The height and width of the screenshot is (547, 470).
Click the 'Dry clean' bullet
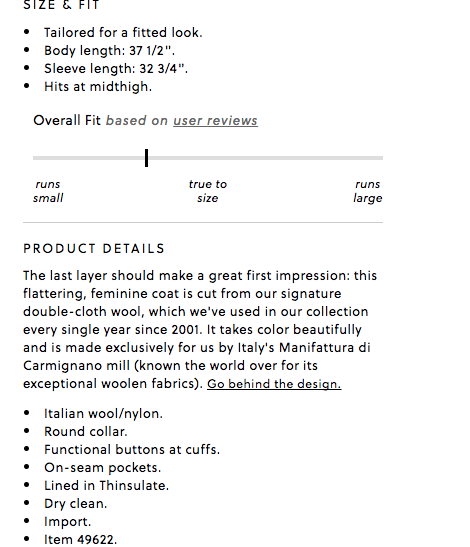pyautogui.click(x=75, y=504)
